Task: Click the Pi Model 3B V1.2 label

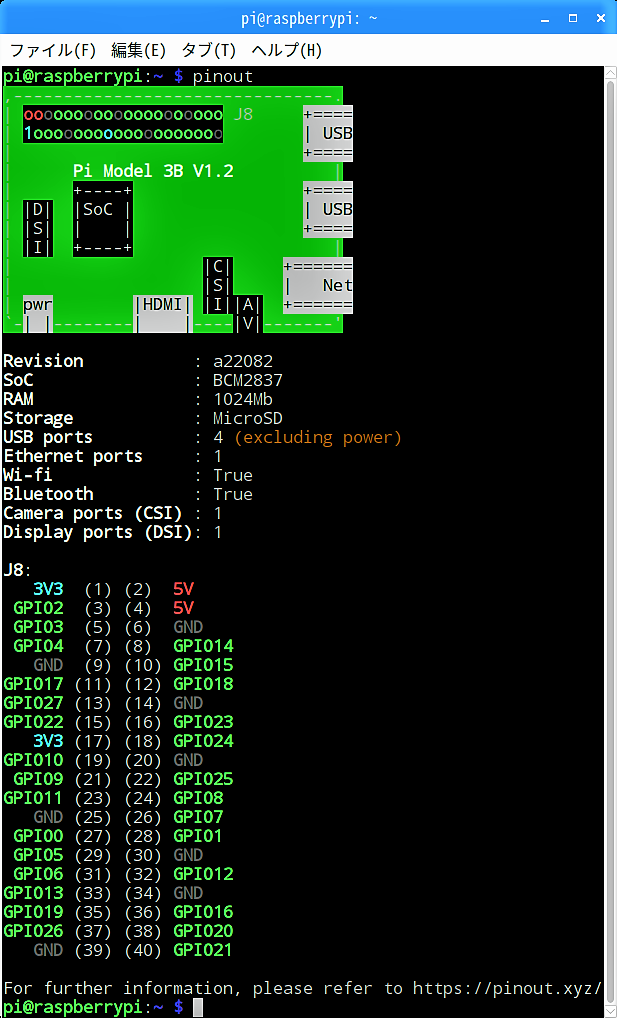Action: (153, 171)
